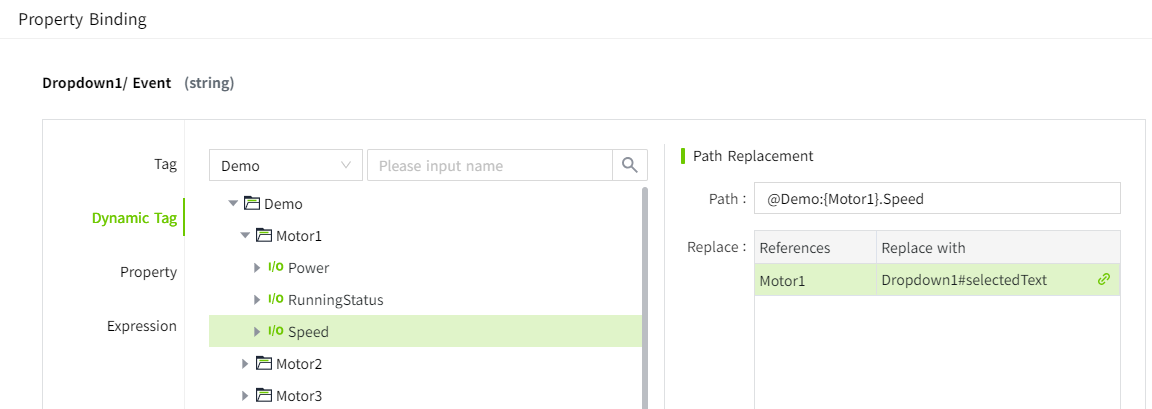Open the Demo dropdown selector
The width and height of the screenshot is (1152, 409).
click(285, 165)
